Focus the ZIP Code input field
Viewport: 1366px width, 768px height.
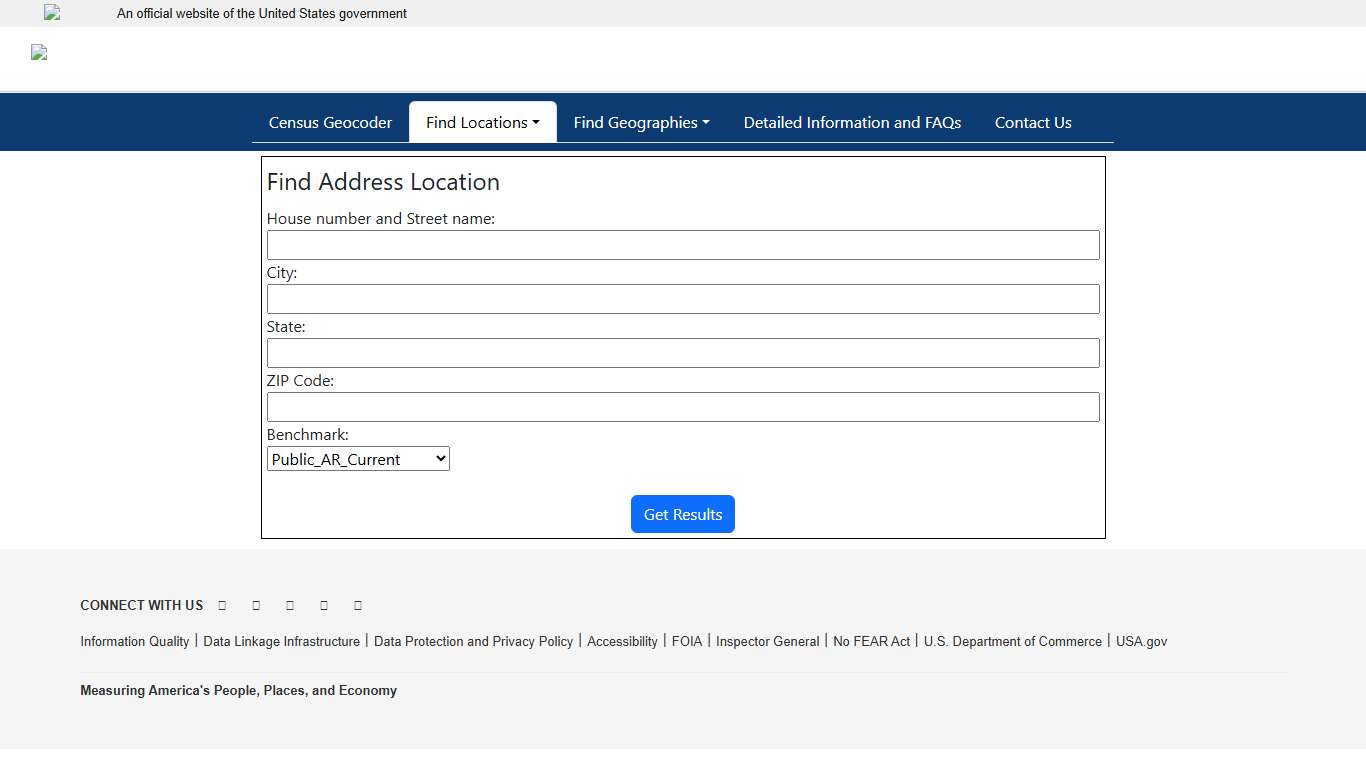(683, 406)
